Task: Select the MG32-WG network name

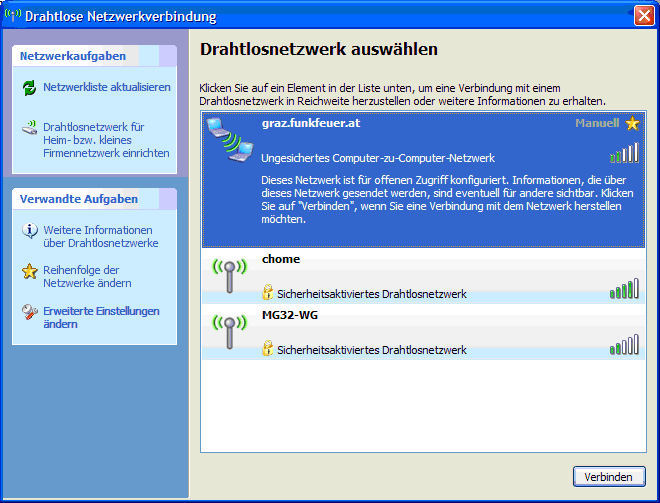Action: coord(289,315)
